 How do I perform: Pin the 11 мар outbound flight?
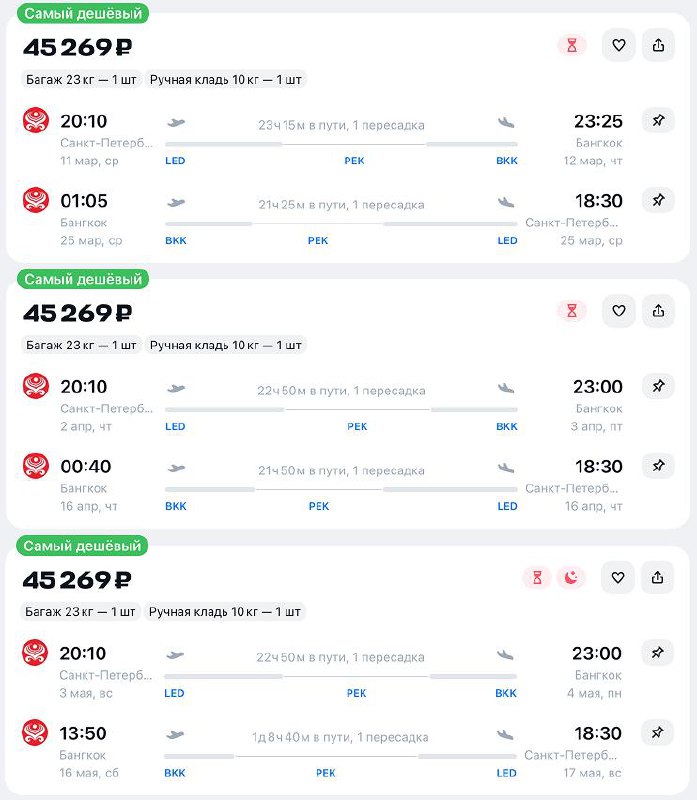tap(658, 121)
